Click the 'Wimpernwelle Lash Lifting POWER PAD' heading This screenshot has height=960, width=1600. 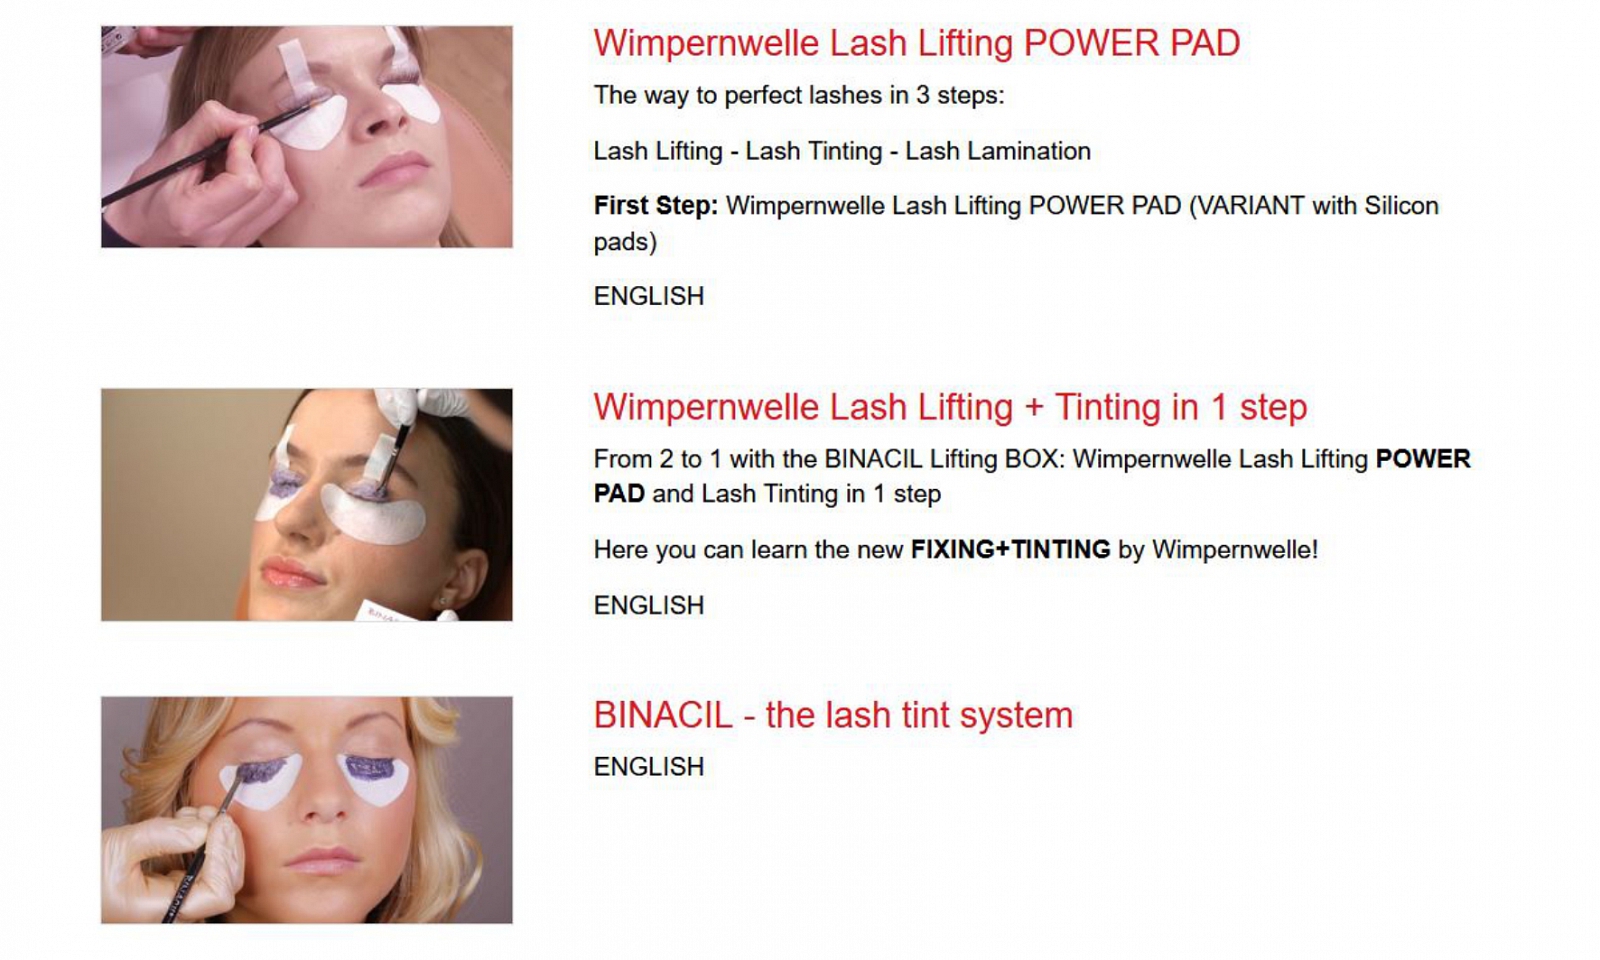pyautogui.click(x=916, y=43)
